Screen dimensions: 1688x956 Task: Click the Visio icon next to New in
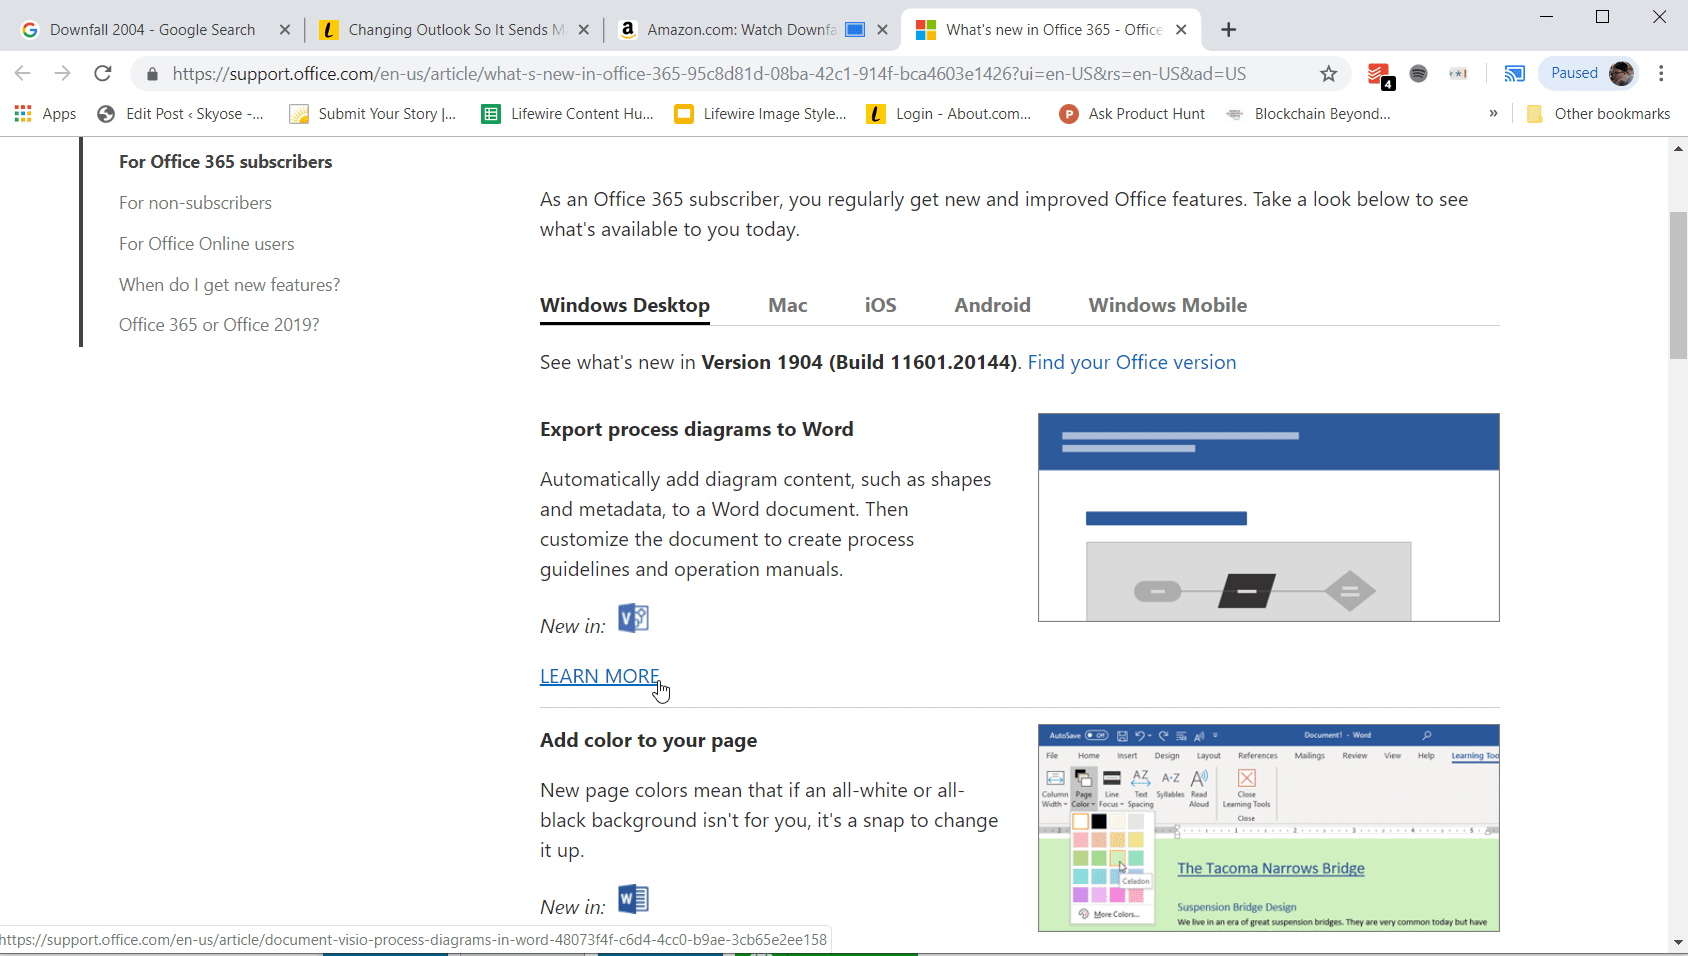pos(633,619)
